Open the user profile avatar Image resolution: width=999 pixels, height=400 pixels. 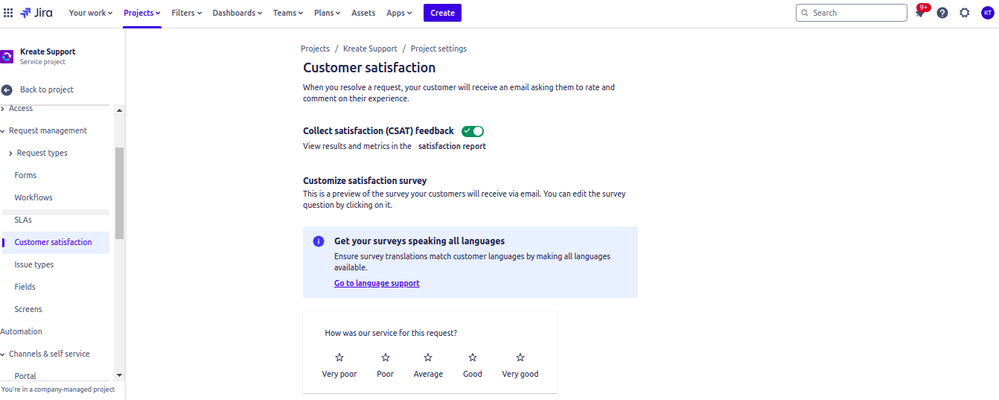[987, 13]
